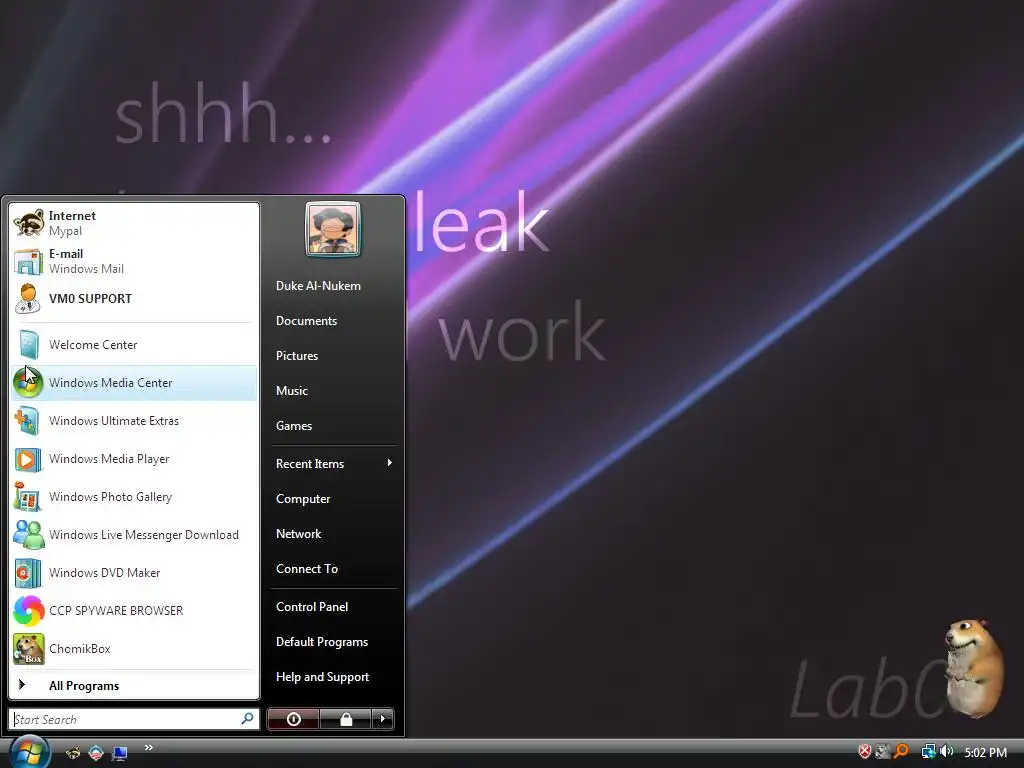Image resolution: width=1024 pixels, height=768 pixels.
Task: Open Windows Live Messenger Download
Action: (x=135, y=535)
